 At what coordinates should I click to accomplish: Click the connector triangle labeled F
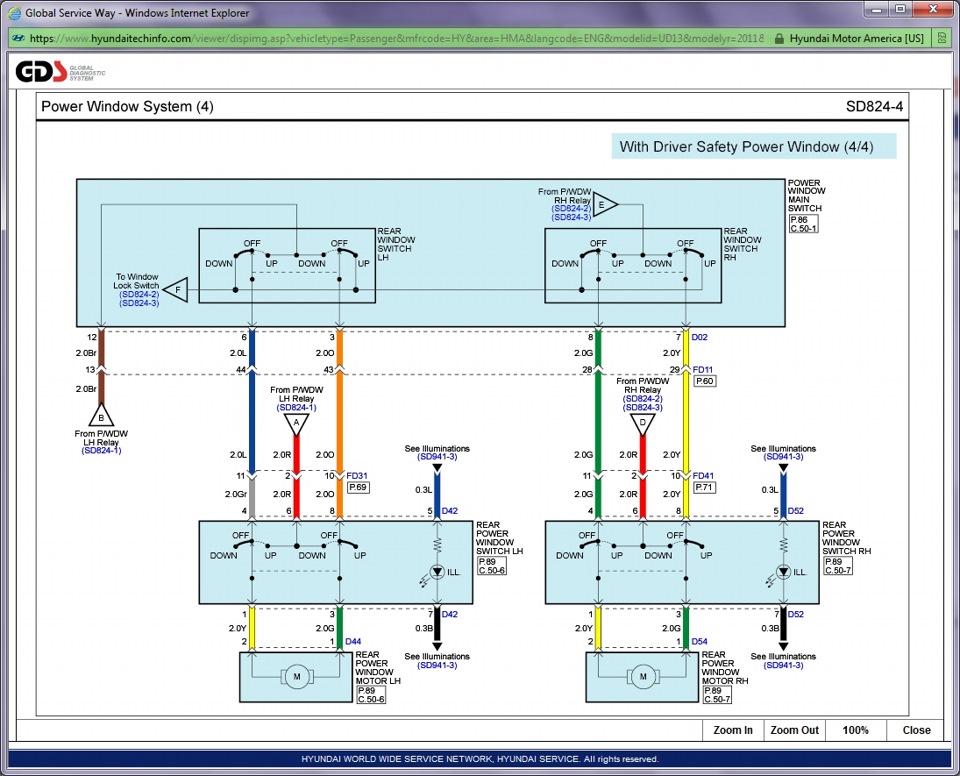click(x=176, y=290)
